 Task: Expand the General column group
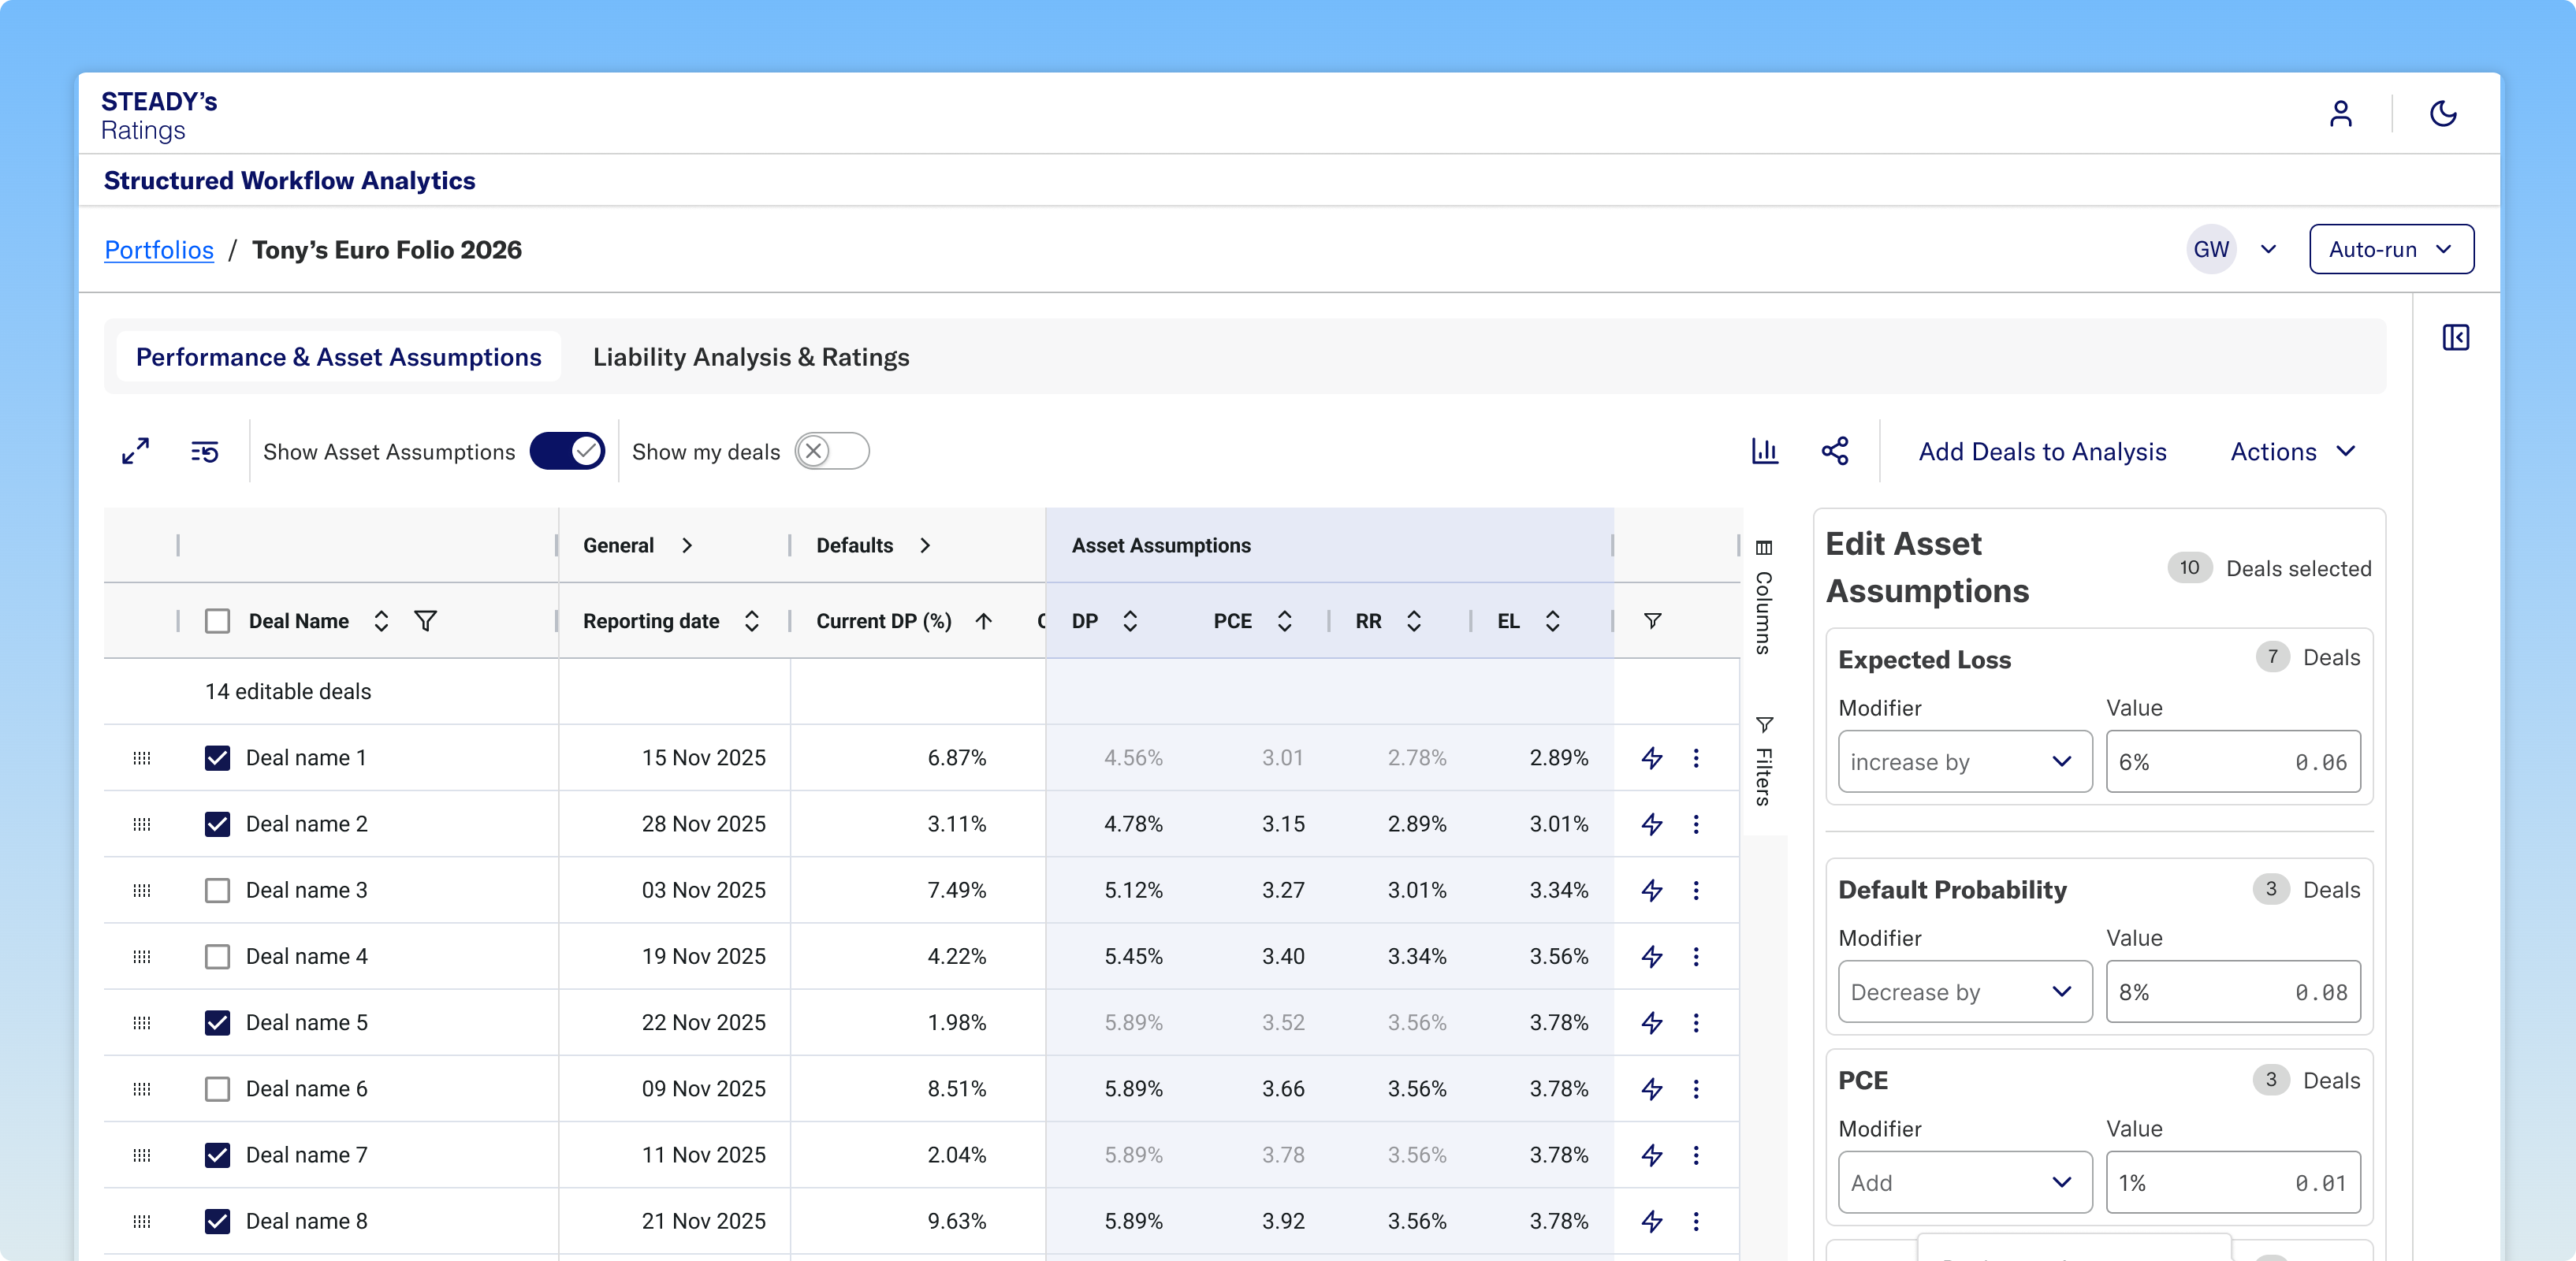click(687, 545)
